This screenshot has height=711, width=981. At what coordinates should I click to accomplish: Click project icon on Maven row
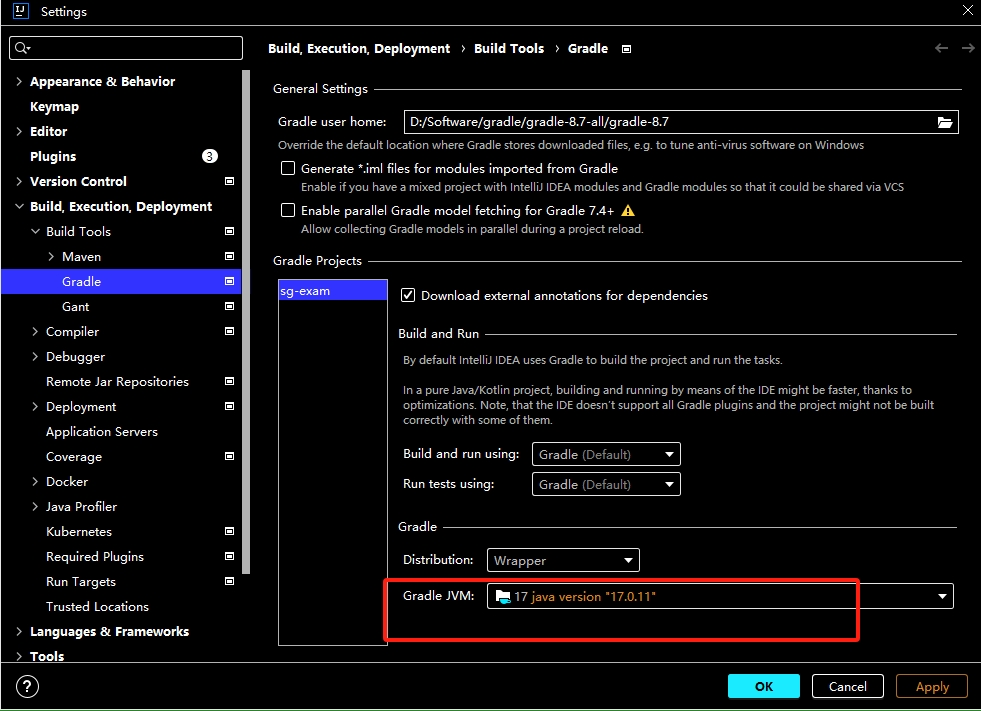click(230, 256)
